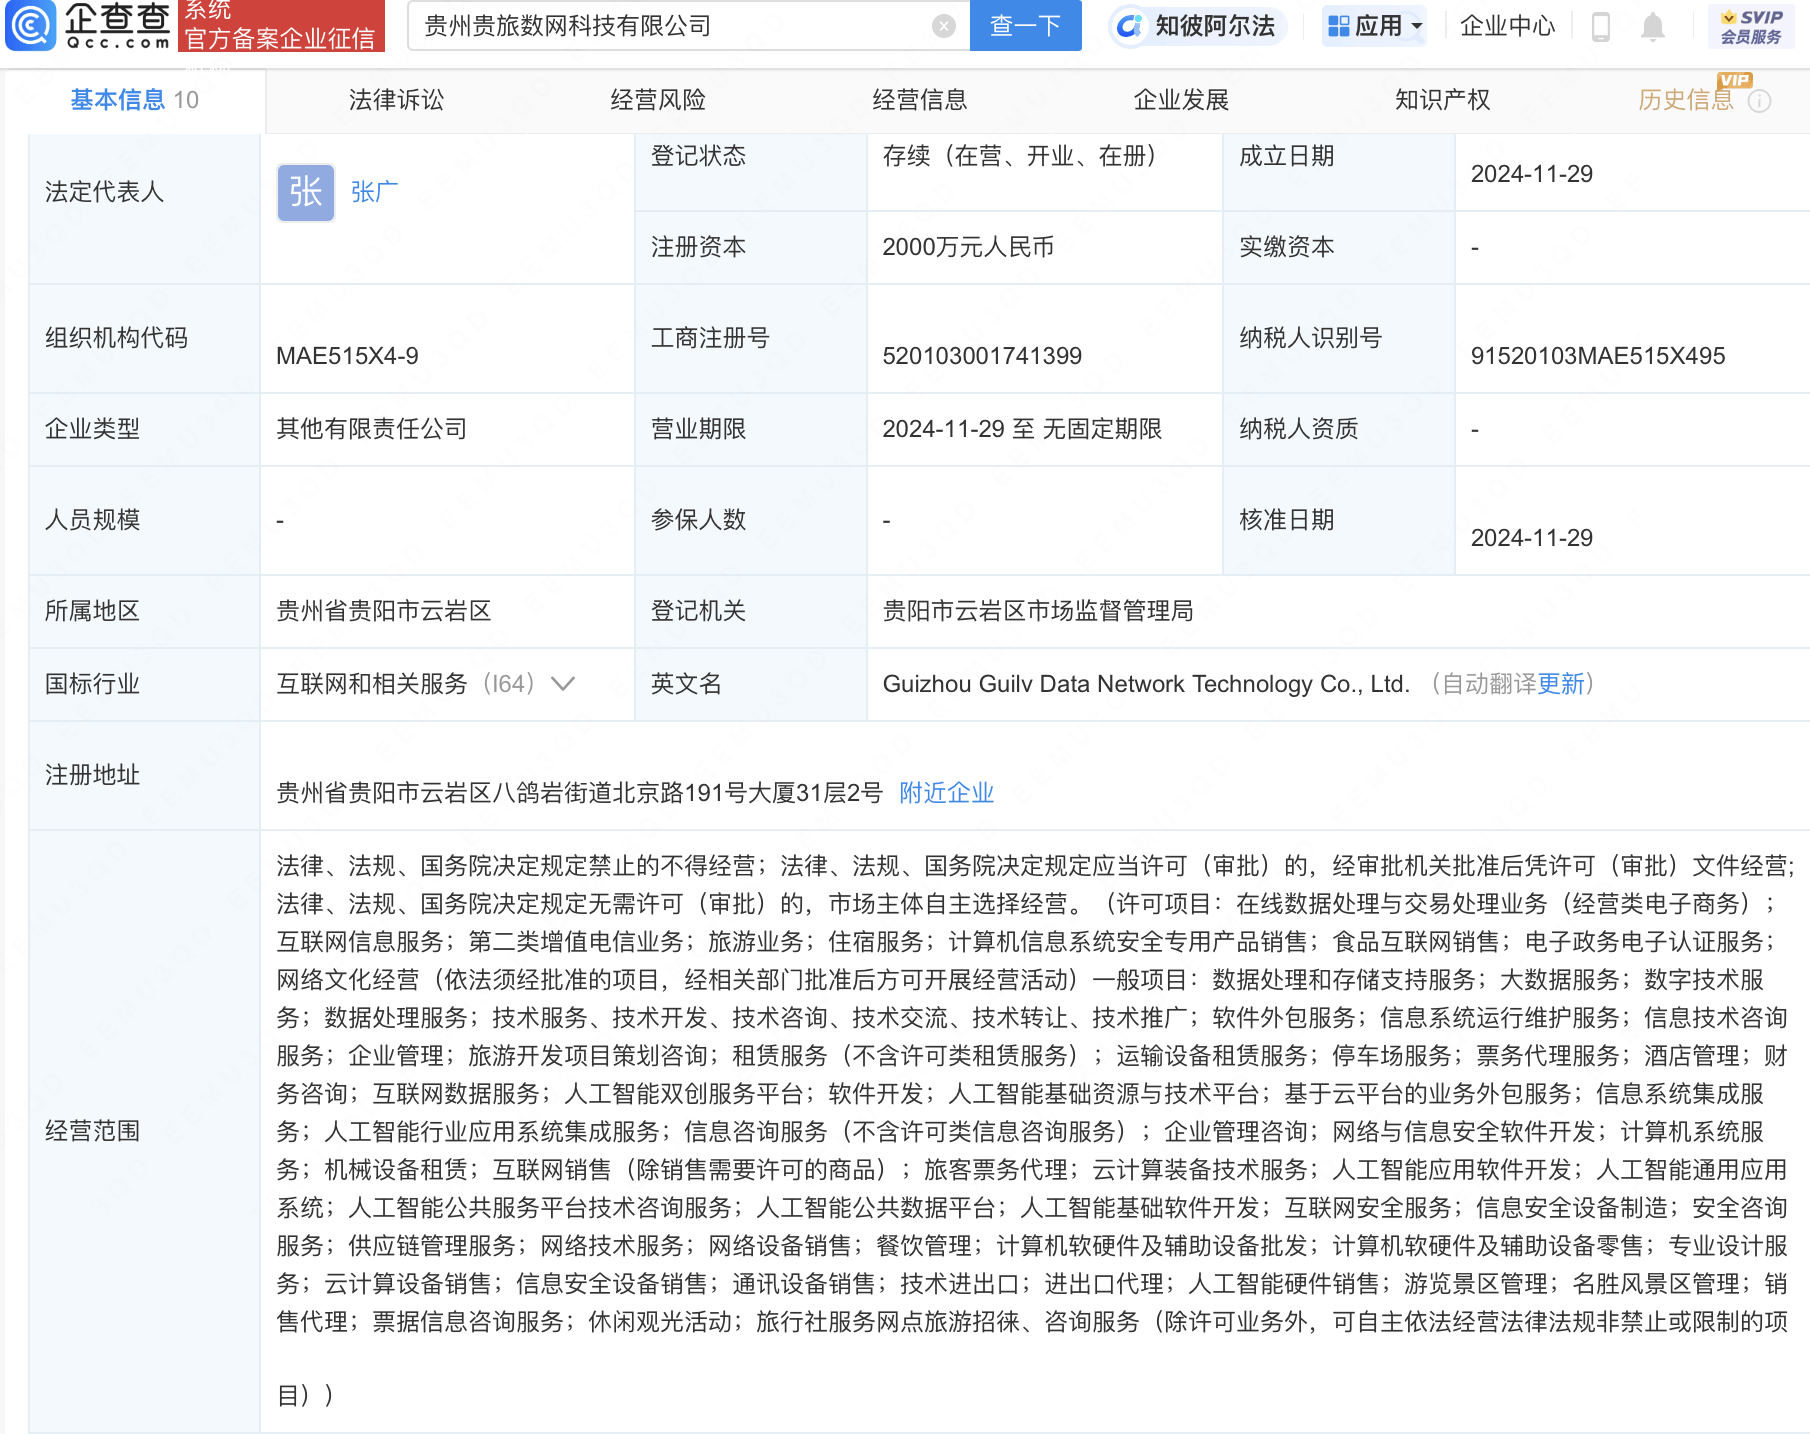Switch to the 法律诉讼 tab
Image resolution: width=1810 pixels, height=1434 pixels.
point(396,100)
